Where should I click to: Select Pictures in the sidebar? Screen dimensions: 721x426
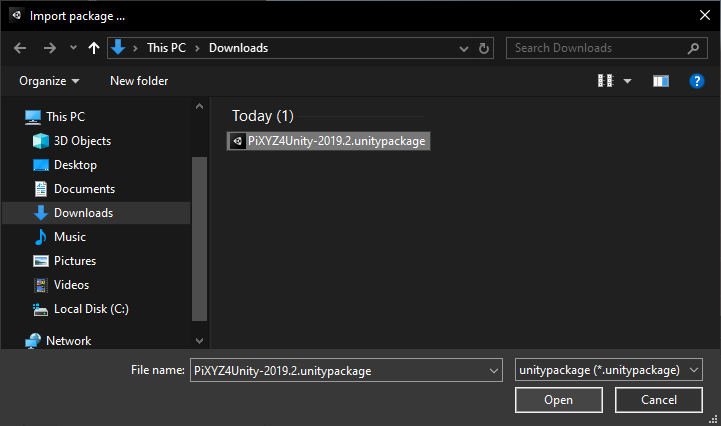(x=75, y=261)
